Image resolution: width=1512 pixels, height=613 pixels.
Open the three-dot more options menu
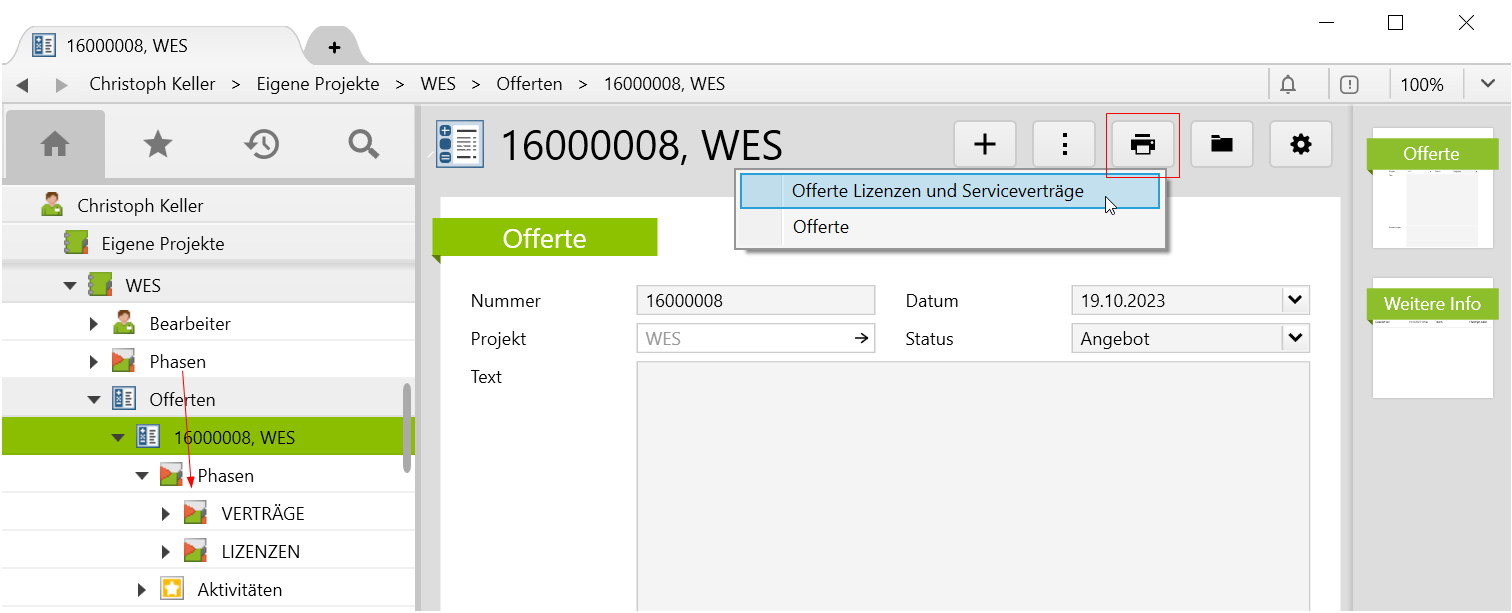[x=1064, y=145]
